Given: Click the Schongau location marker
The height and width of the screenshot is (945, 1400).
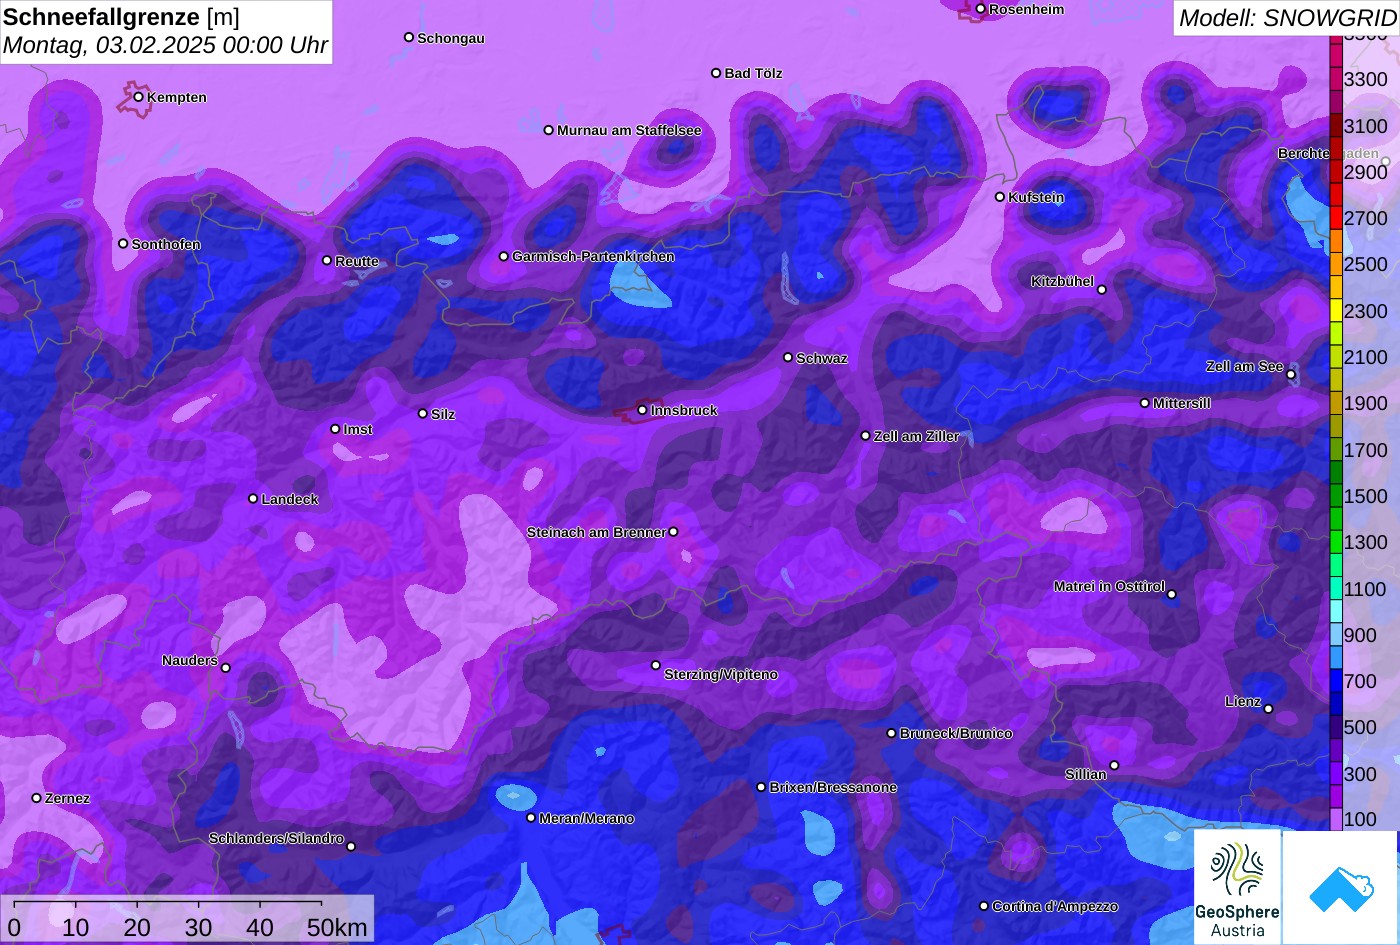Looking at the screenshot, I should 409,37.
